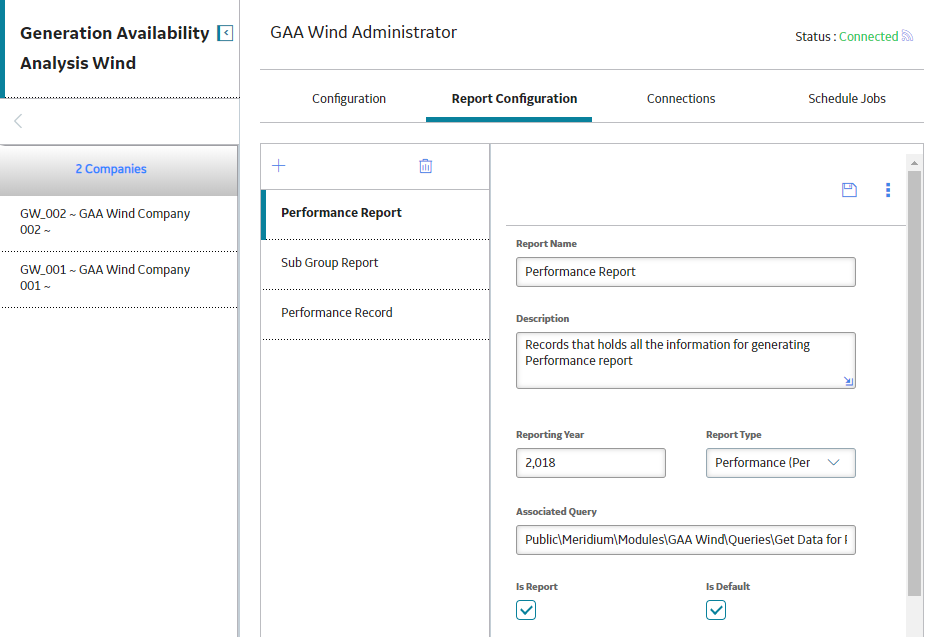930x637 pixels.
Task: Click the connection status signal icon
Action: [x=907, y=36]
